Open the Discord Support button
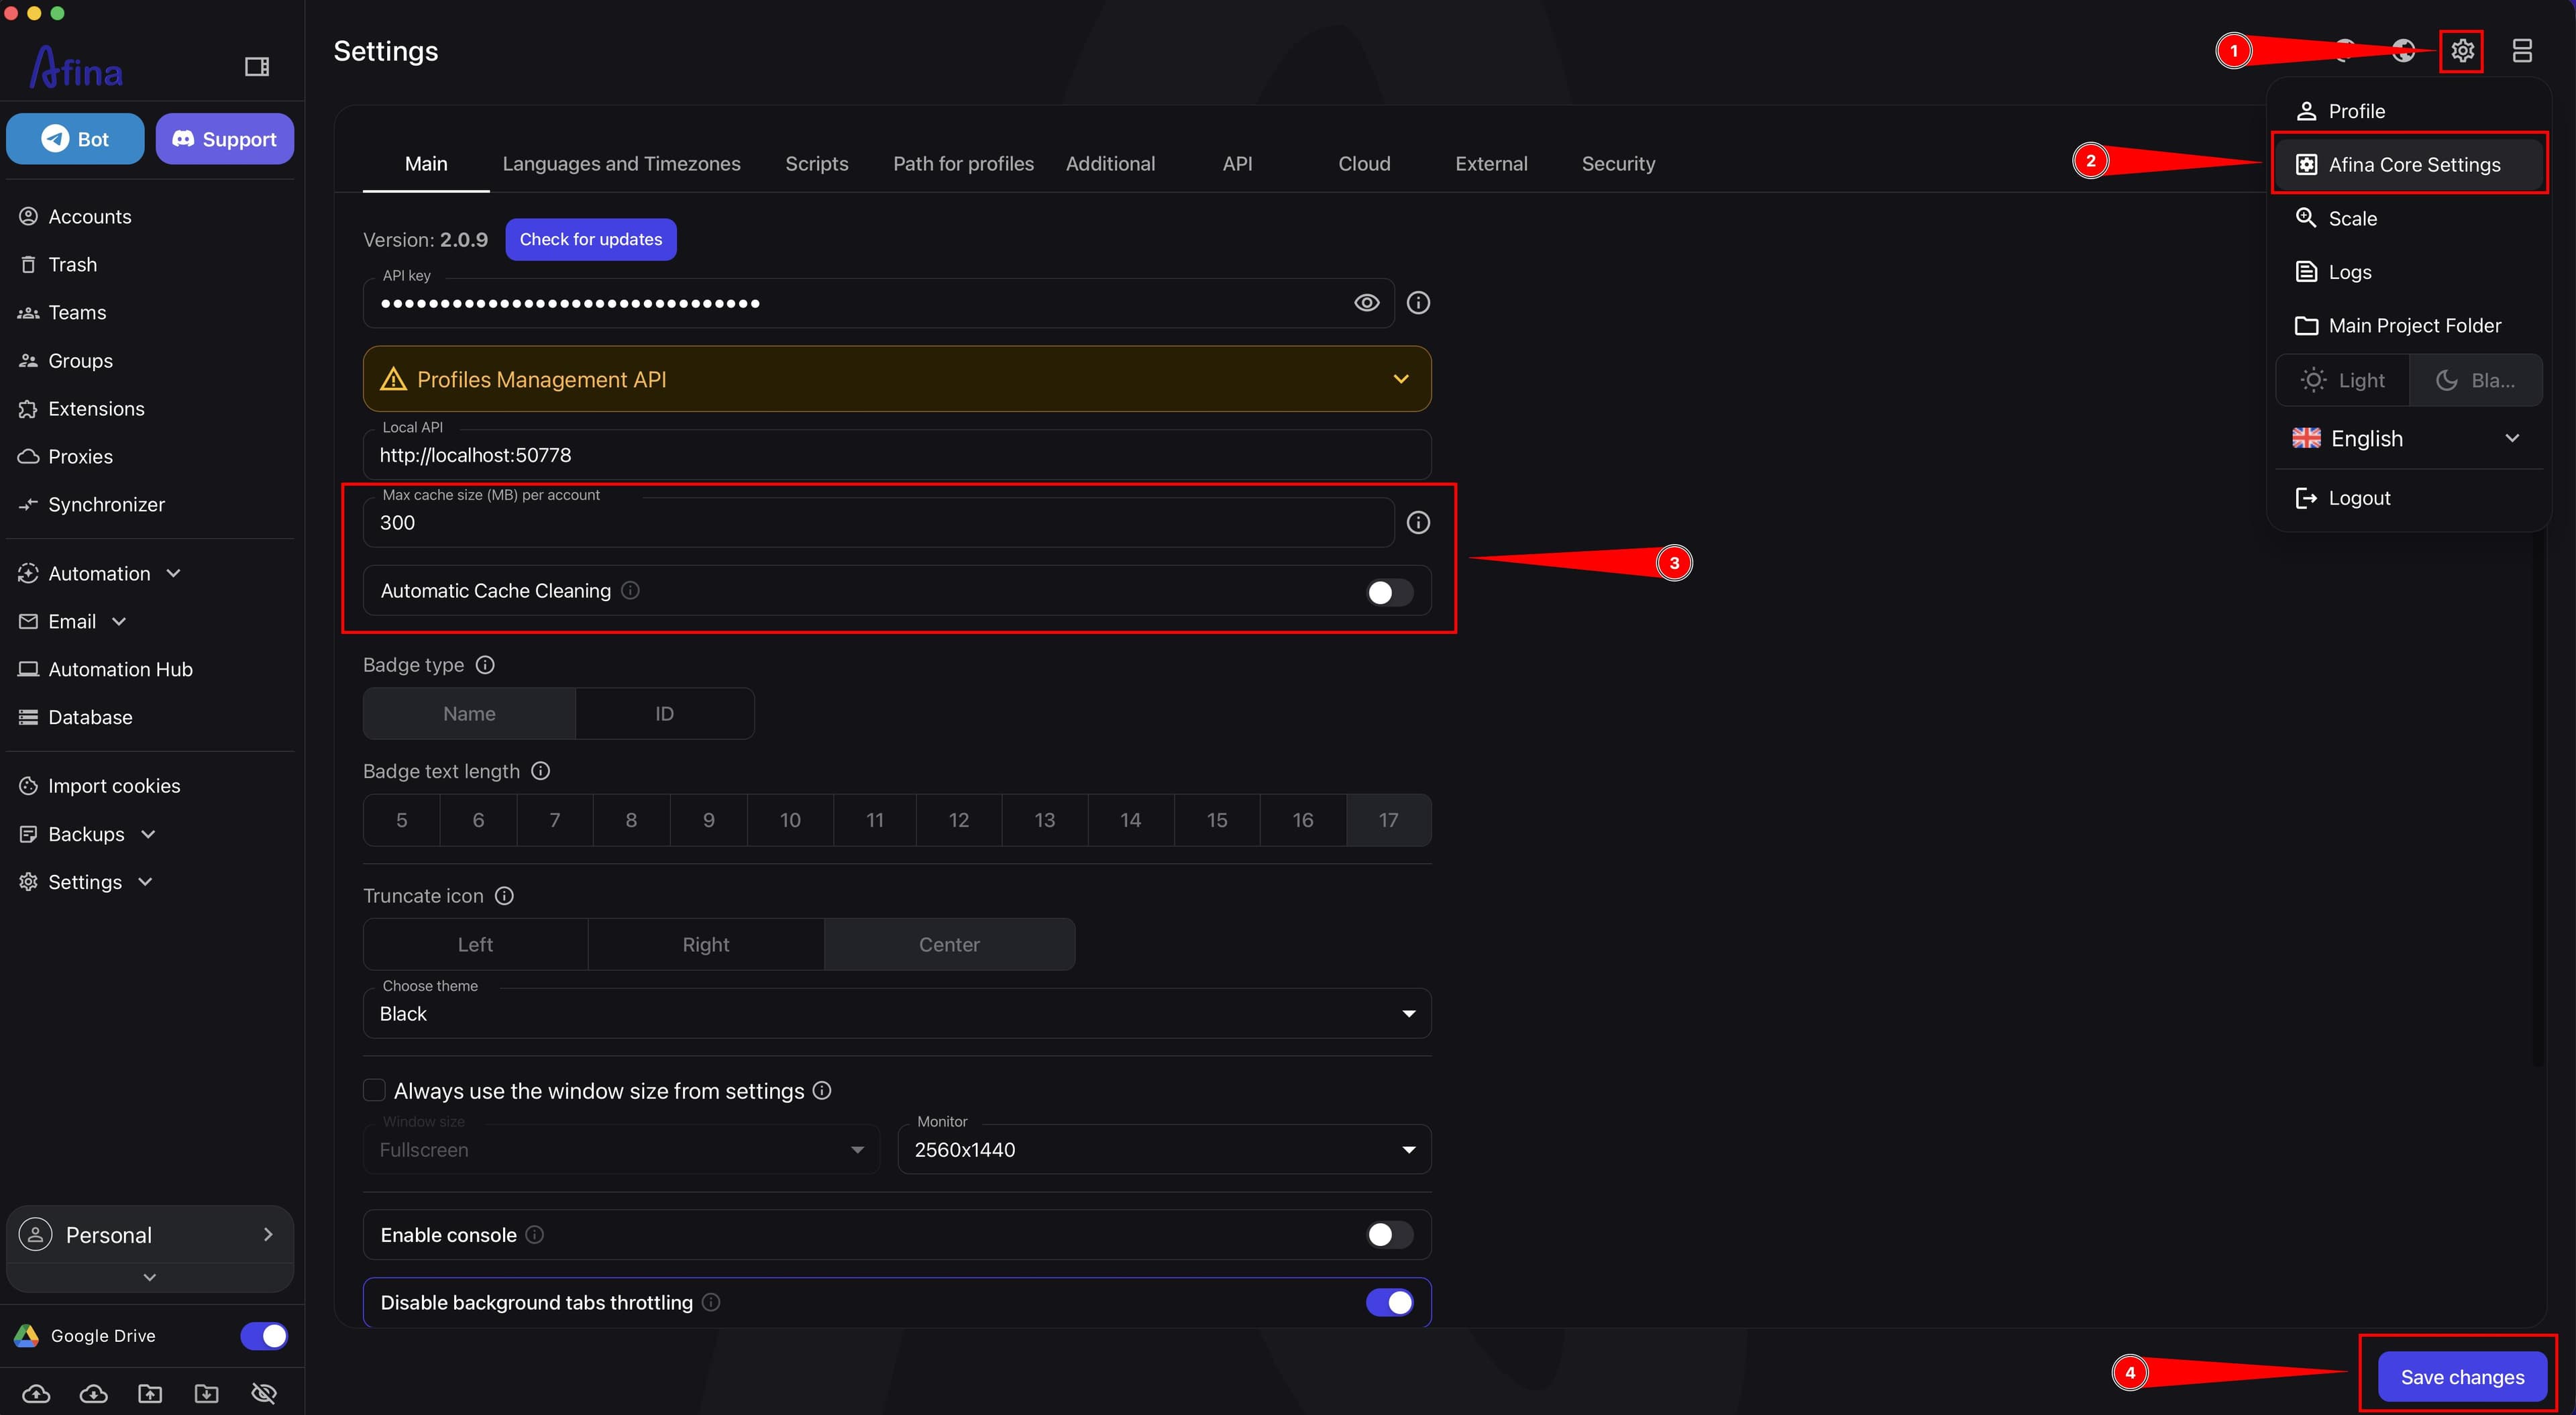The height and width of the screenshot is (1415, 2576). click(x=224, y=139)
